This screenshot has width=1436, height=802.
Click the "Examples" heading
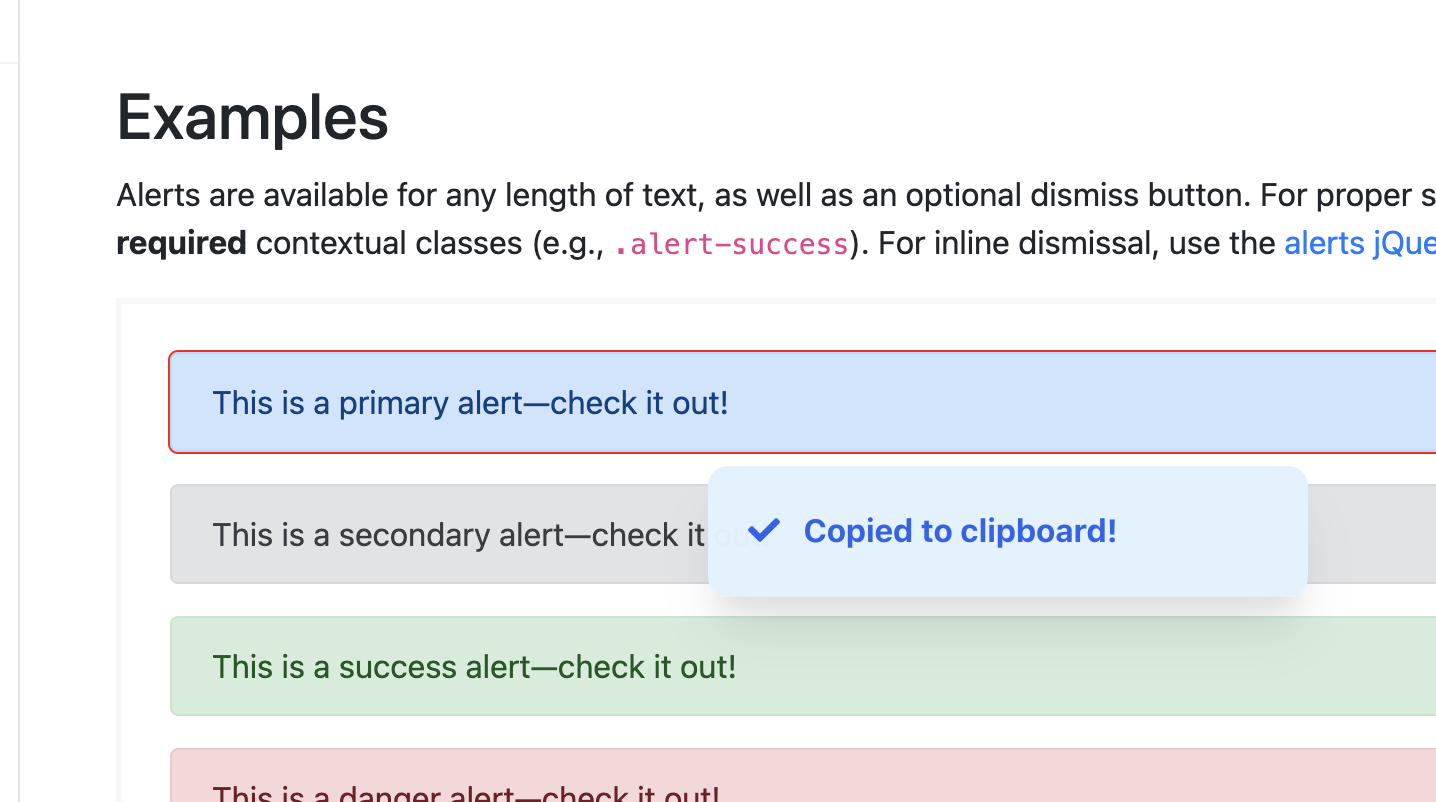pyautogui.click(x=252, y=118)
